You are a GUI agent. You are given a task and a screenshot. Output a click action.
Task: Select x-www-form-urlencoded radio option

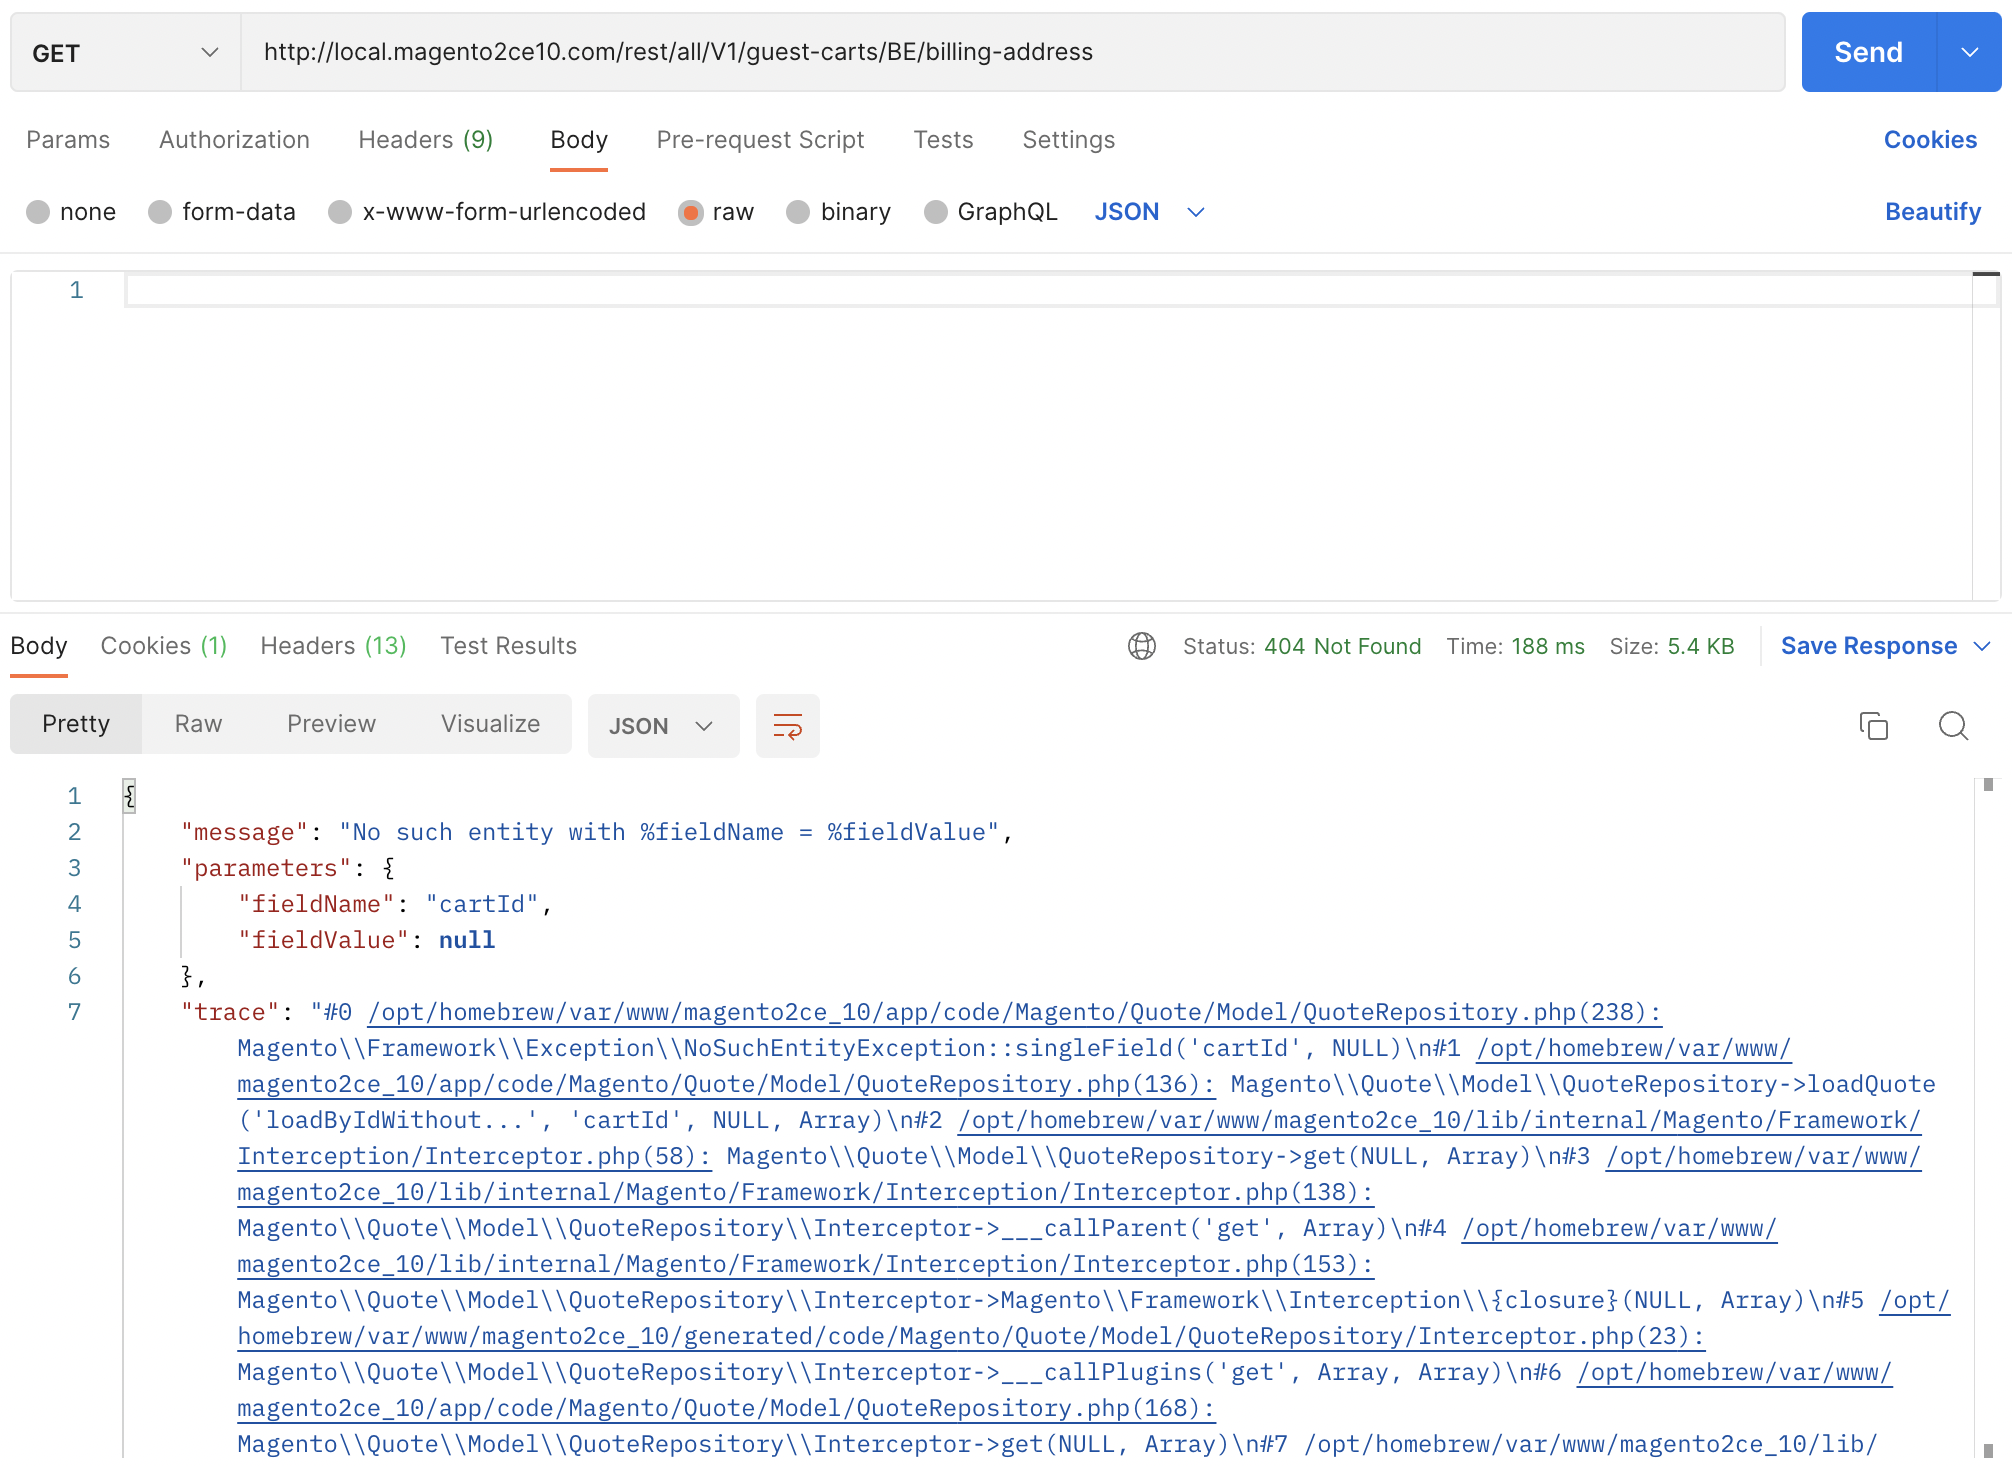coord(340,212)
